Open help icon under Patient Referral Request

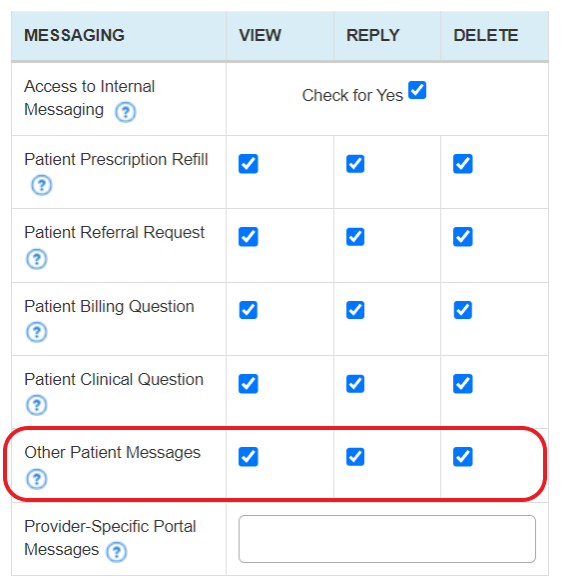click(36, 259)
